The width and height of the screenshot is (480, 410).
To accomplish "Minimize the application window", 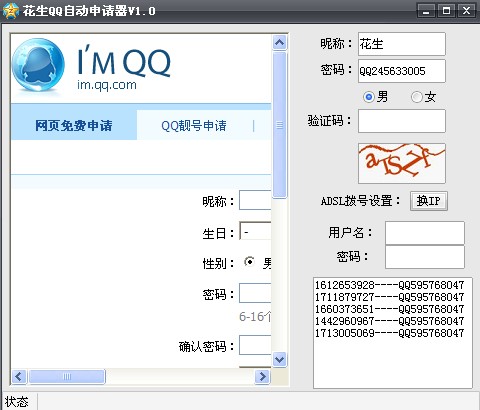I will point(426,11).
